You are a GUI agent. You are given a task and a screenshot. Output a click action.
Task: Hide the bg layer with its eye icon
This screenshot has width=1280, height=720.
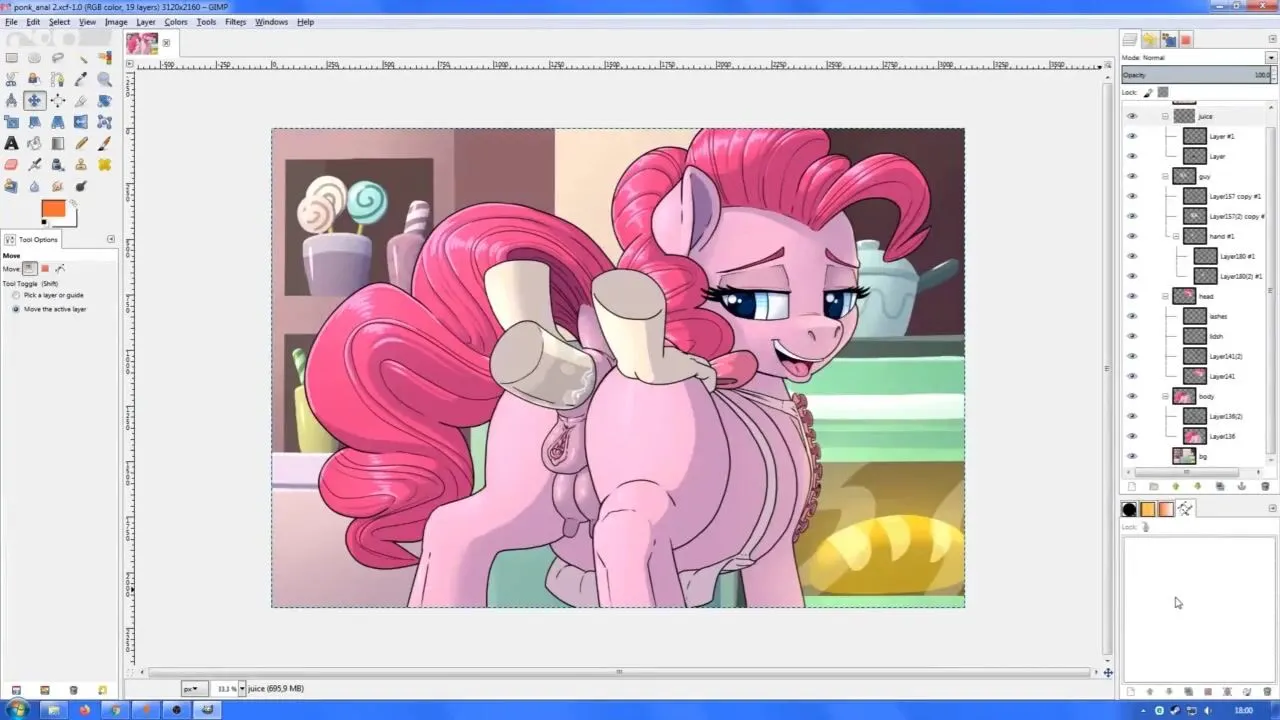pos(1132,456)
